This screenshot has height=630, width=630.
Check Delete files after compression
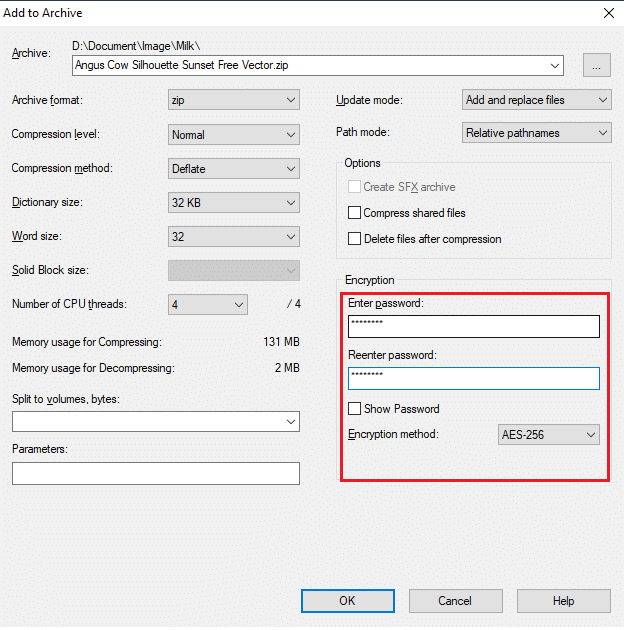tap(354, 239)
